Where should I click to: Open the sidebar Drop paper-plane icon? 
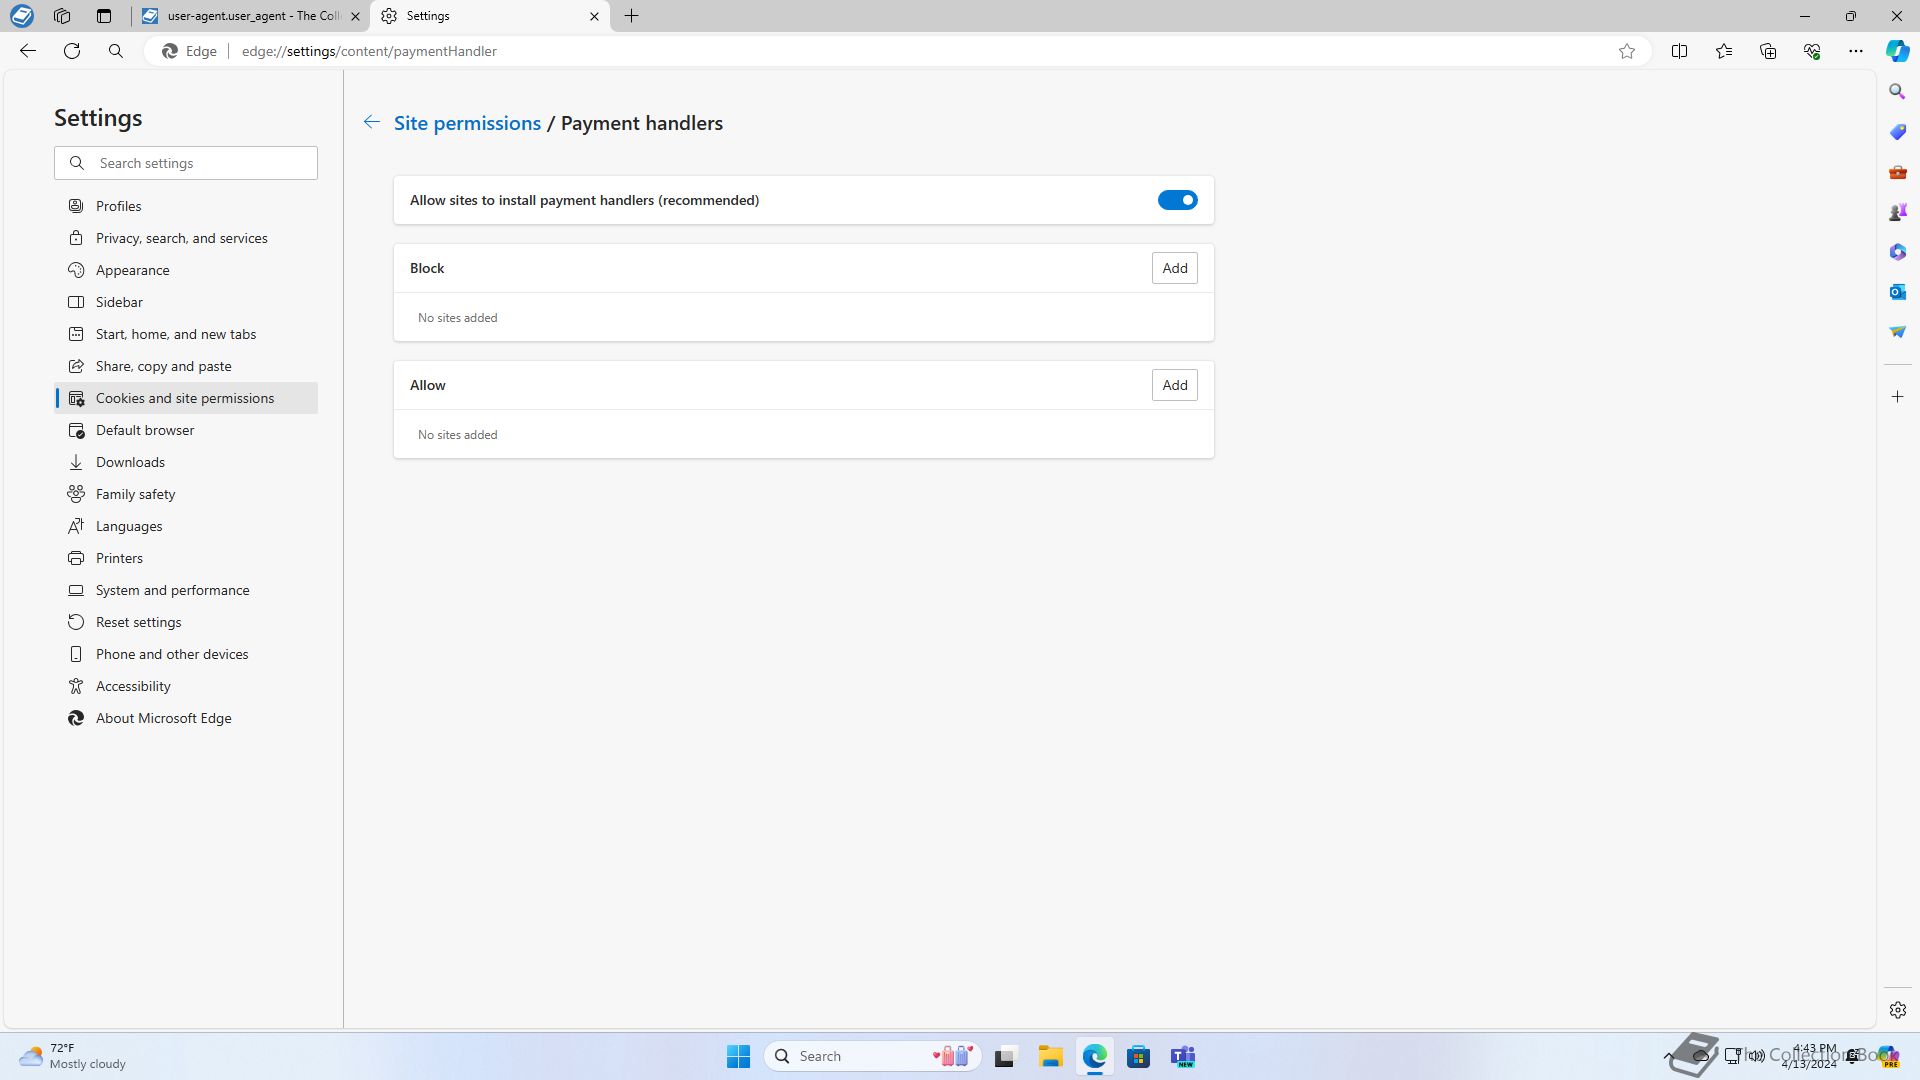pyautogui.click(x=1897, y=332)
